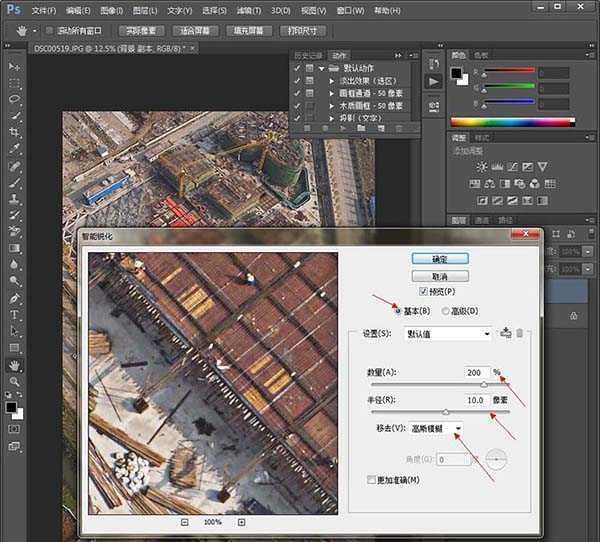Viewport: 600px width, 542px height.
Task: Toggle the 预览(P) preview checkbox
Action: coord(422,292)
